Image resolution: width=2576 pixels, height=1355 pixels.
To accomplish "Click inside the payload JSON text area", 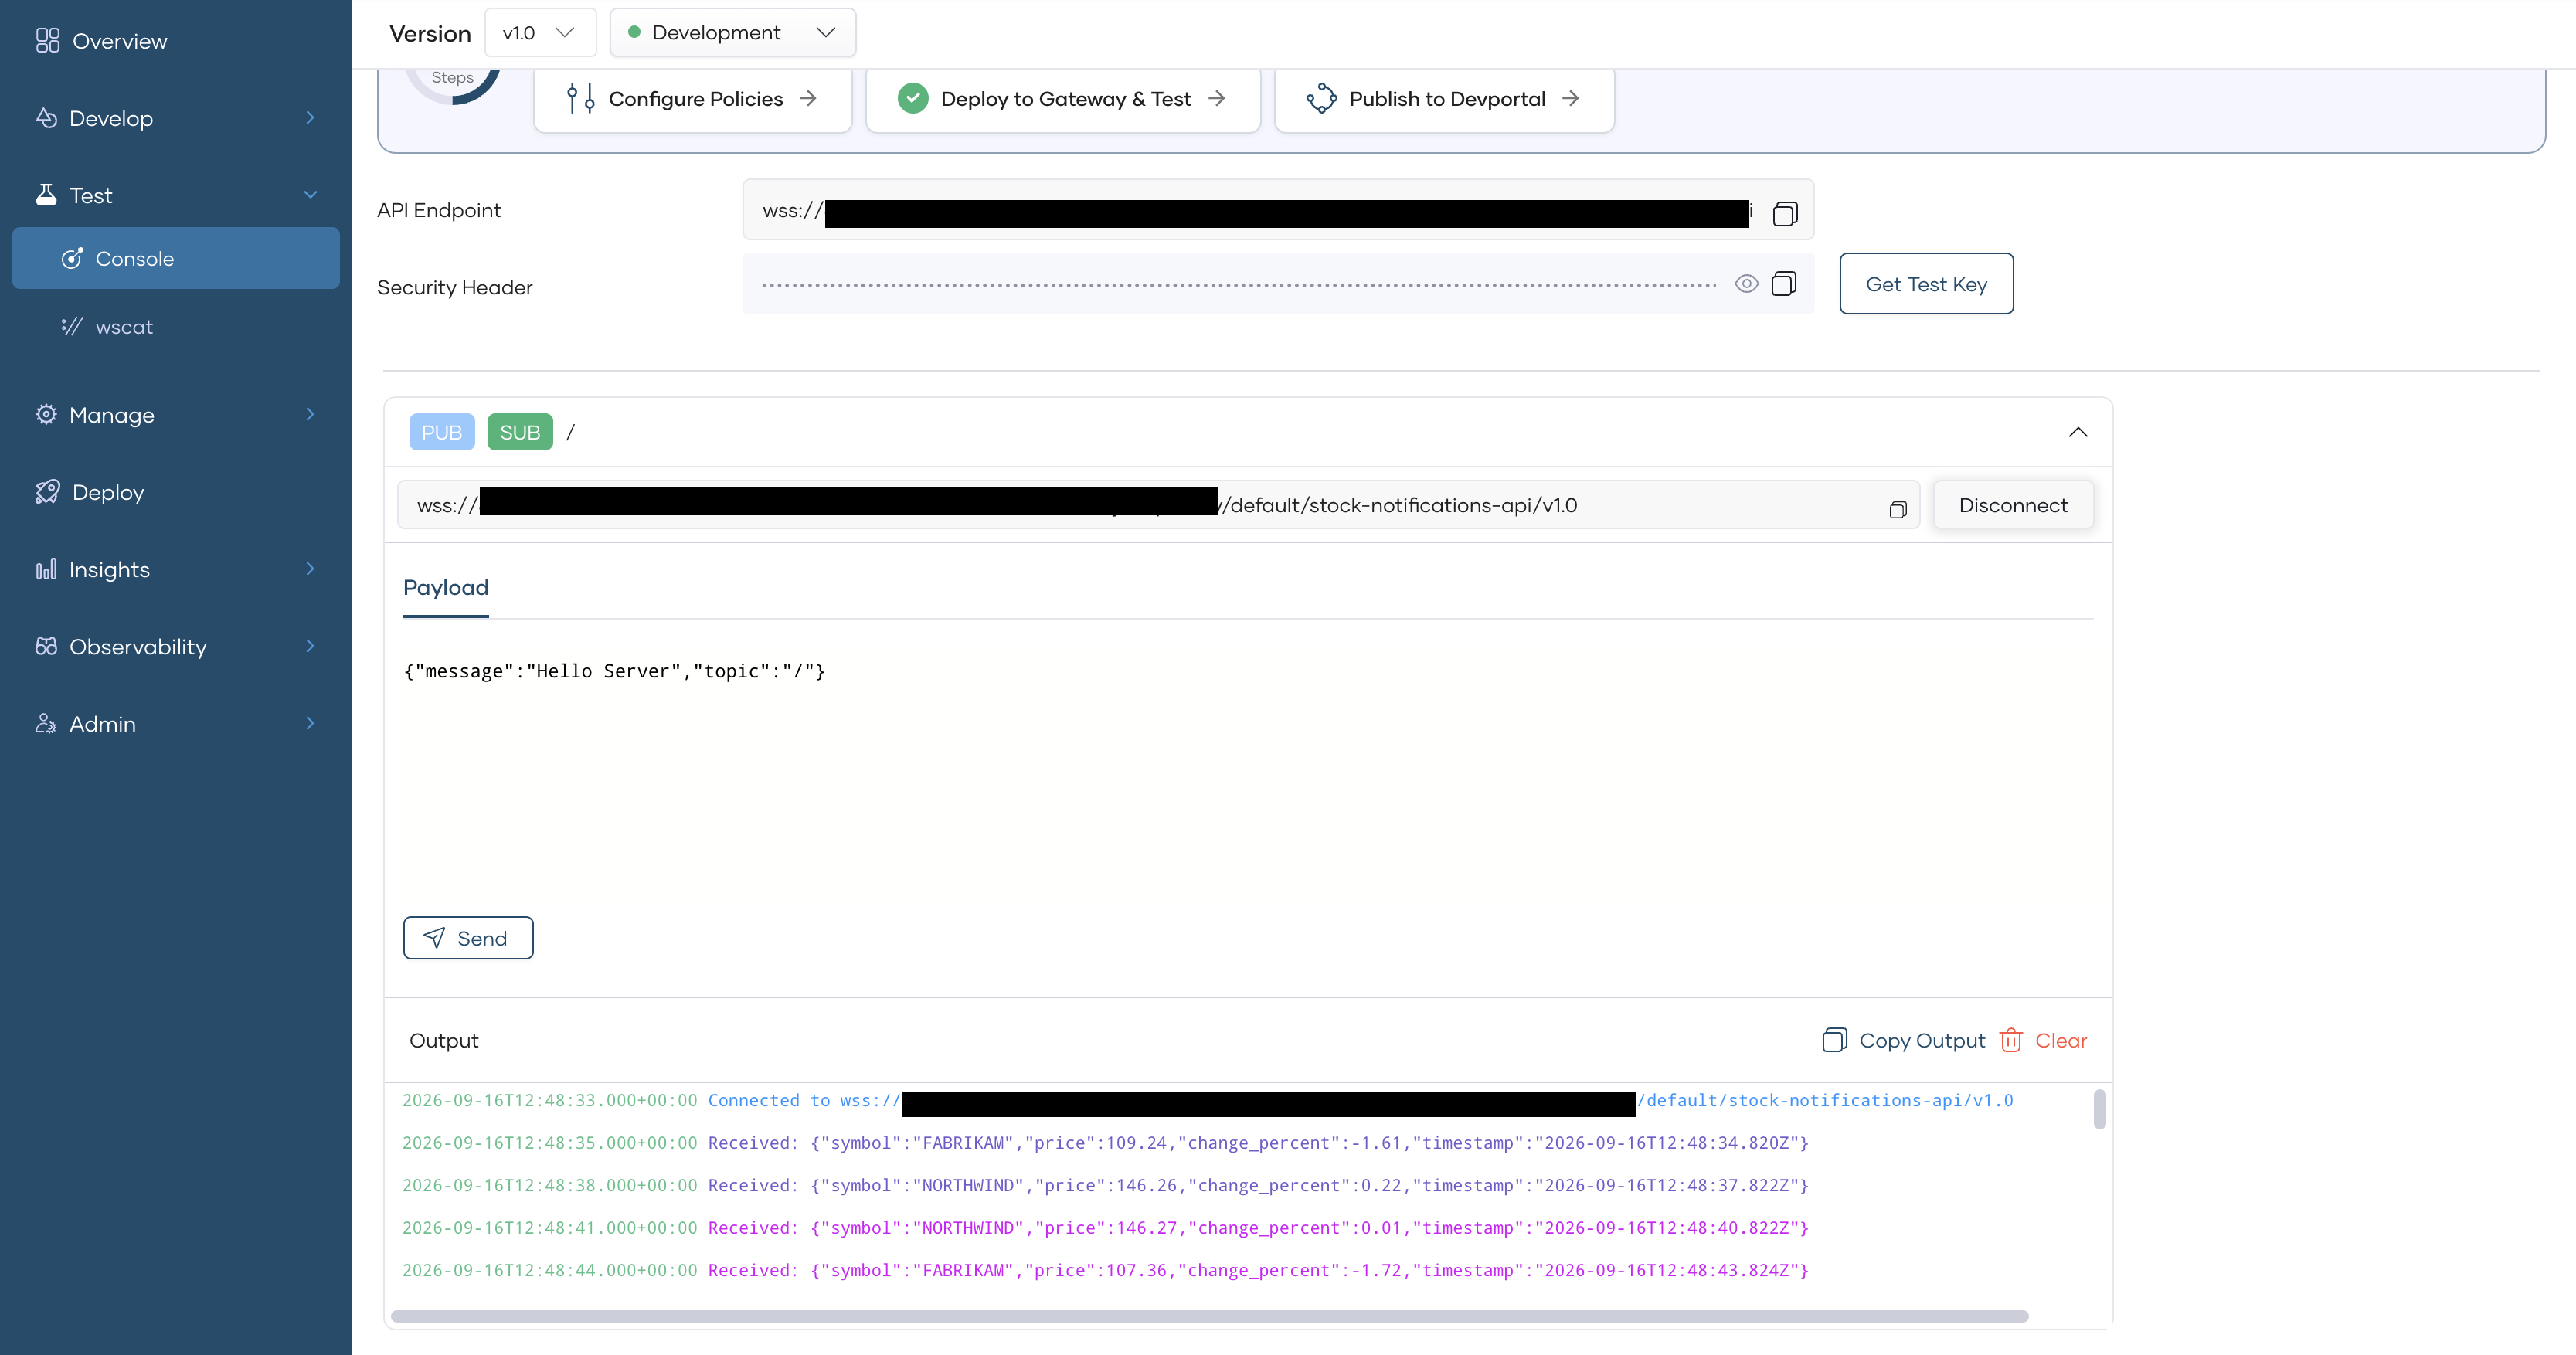I will (1248, 770).
